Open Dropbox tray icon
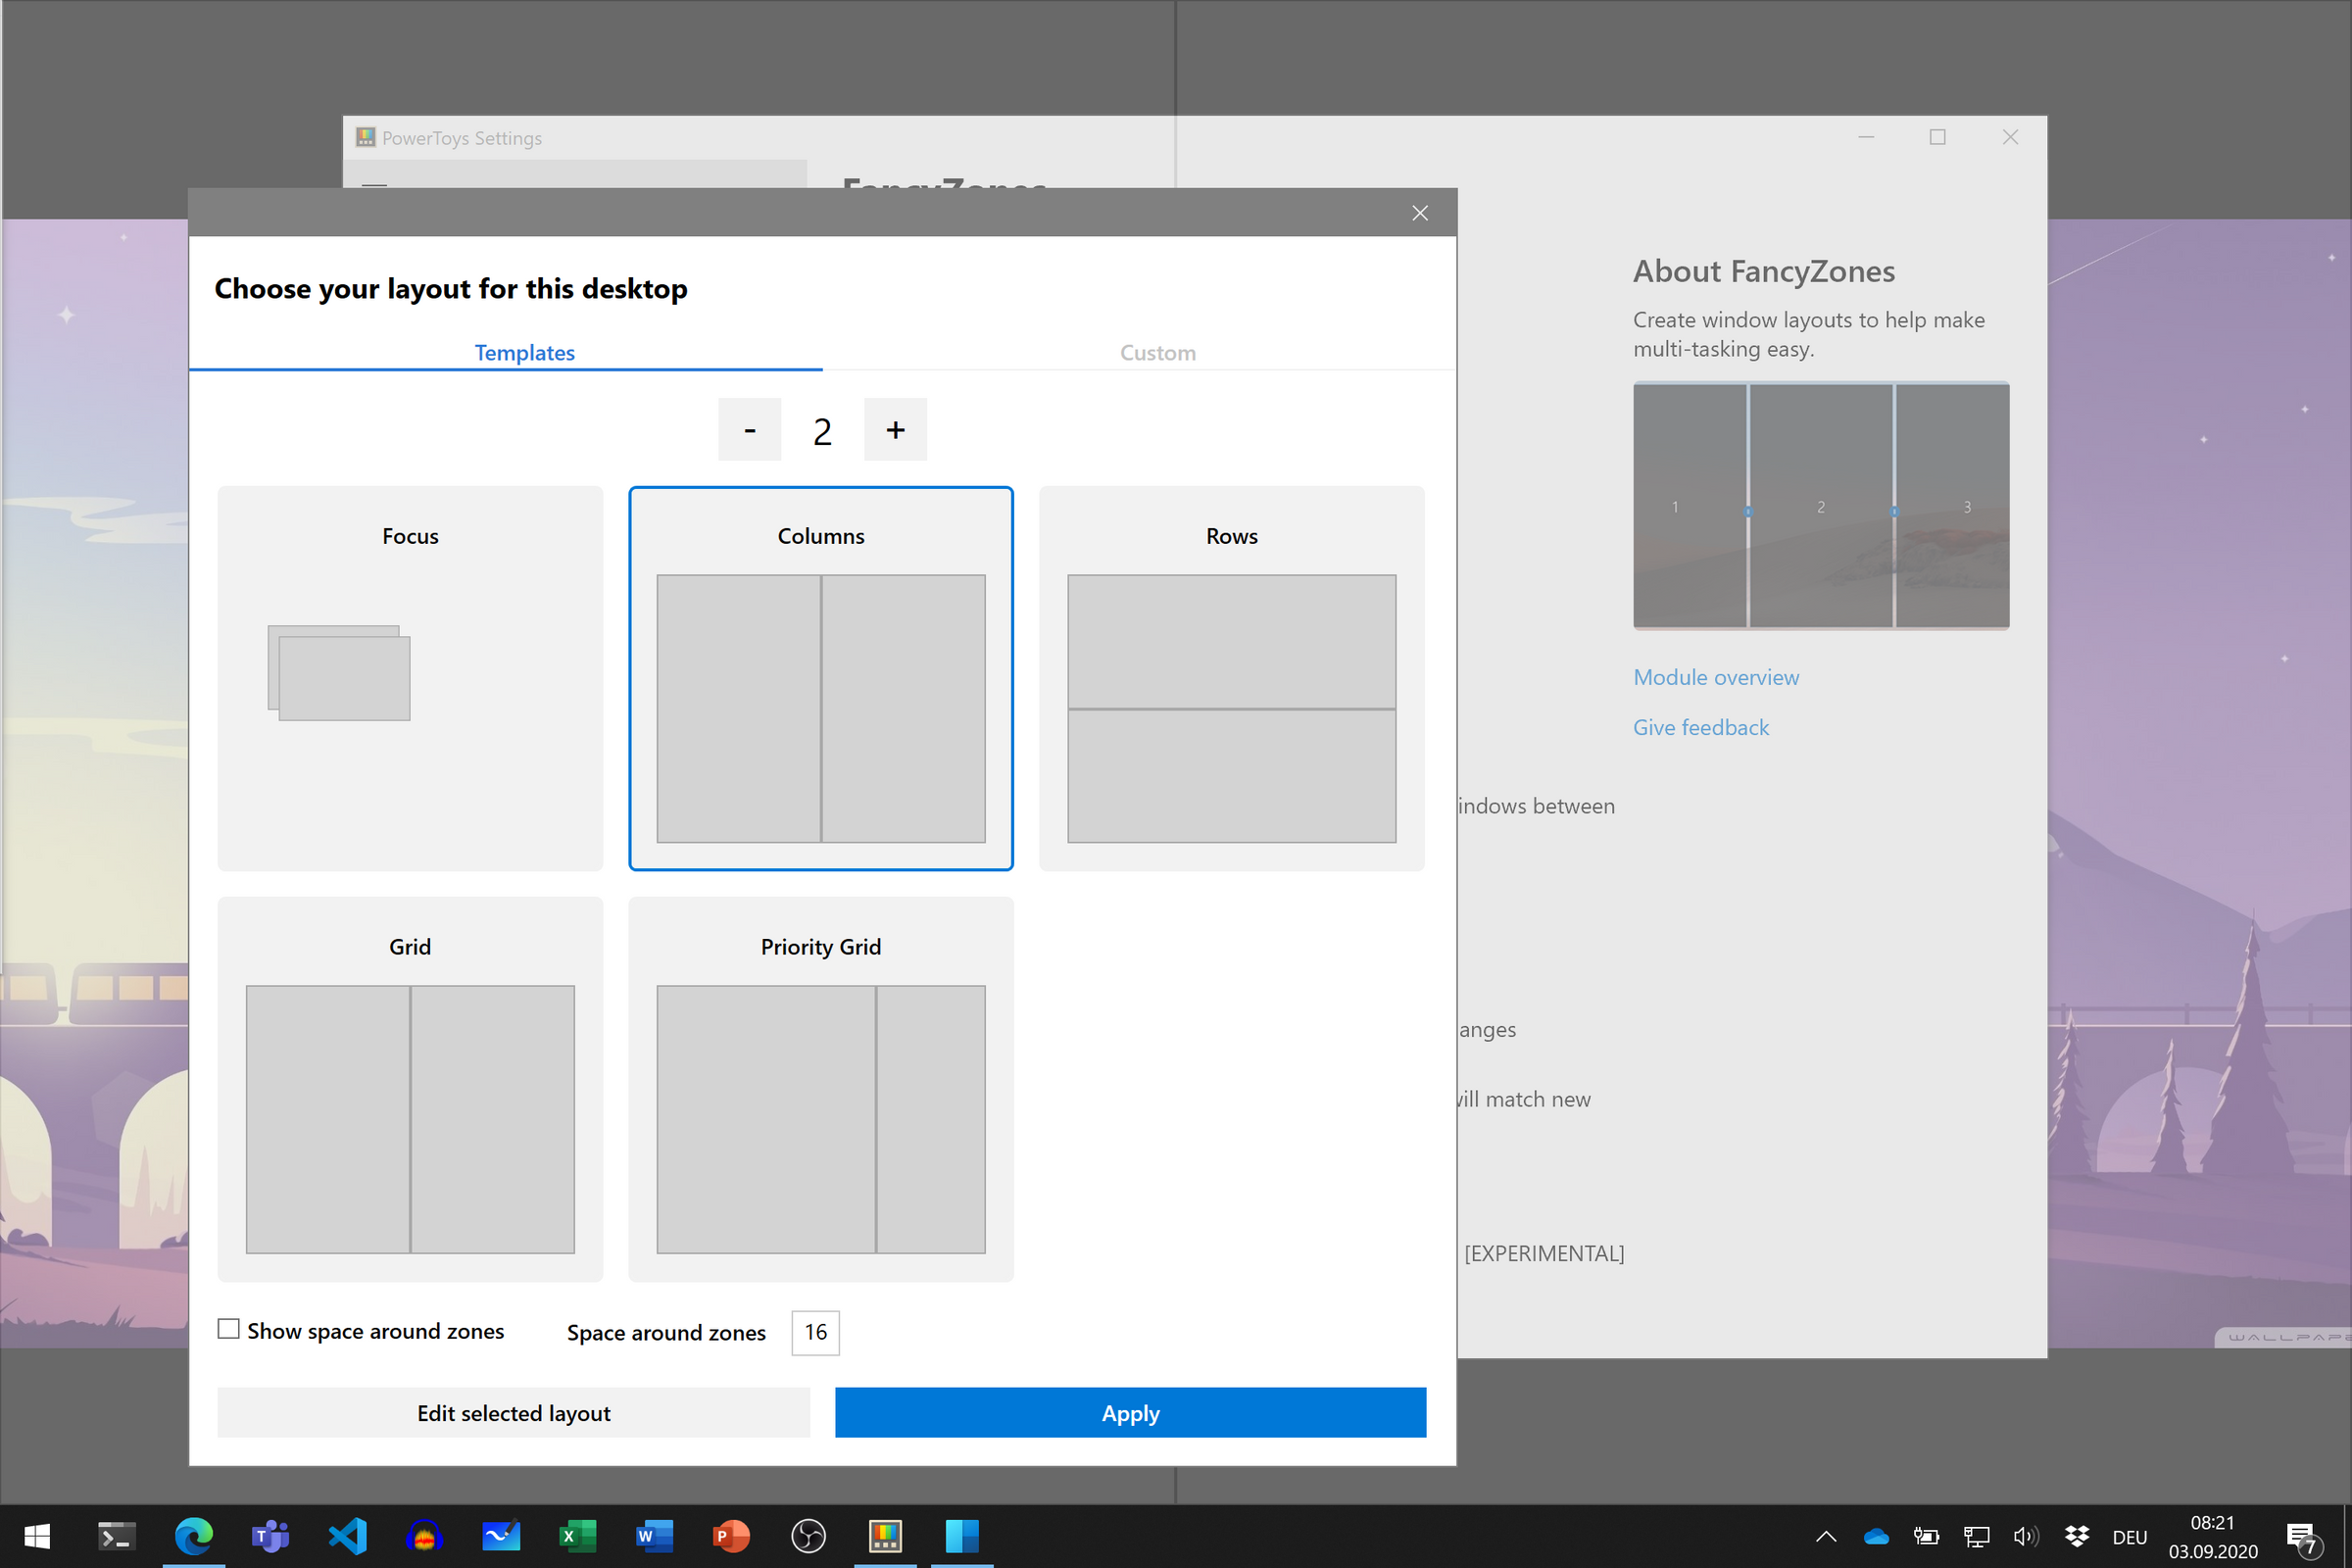The height and width of the screenshot is (1568, 2352). point(2077,1537)
